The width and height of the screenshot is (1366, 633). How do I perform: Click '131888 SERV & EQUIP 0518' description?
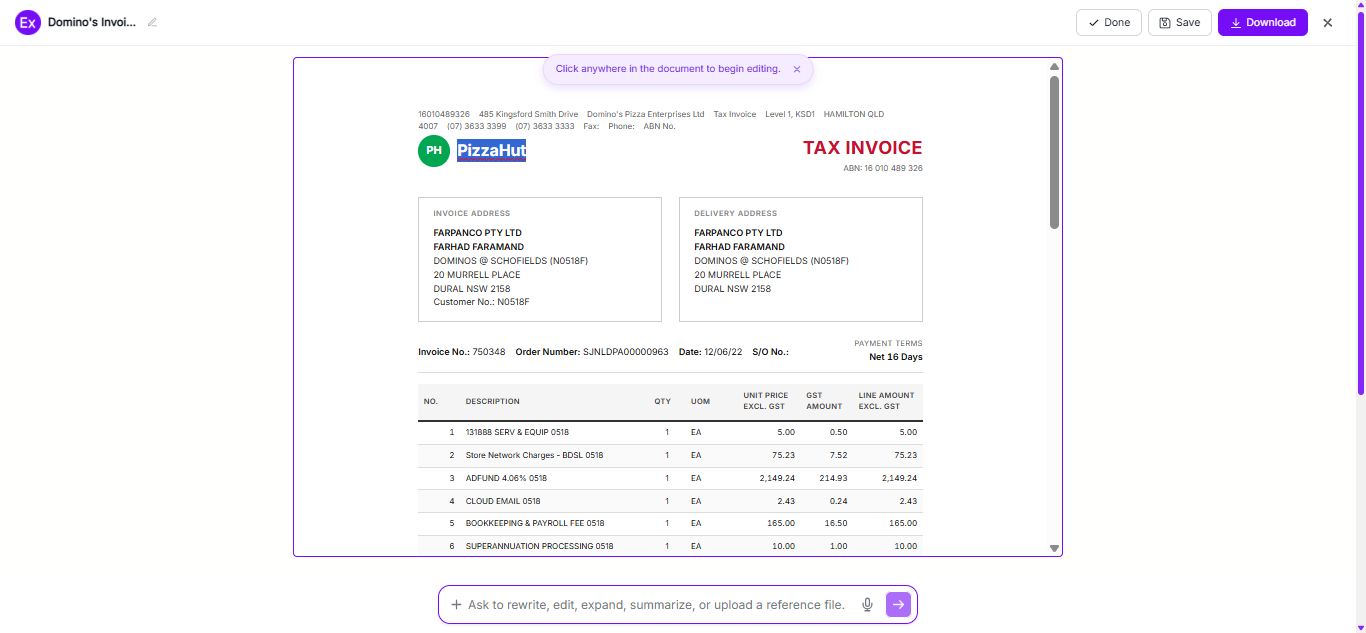tap(517, 432)
